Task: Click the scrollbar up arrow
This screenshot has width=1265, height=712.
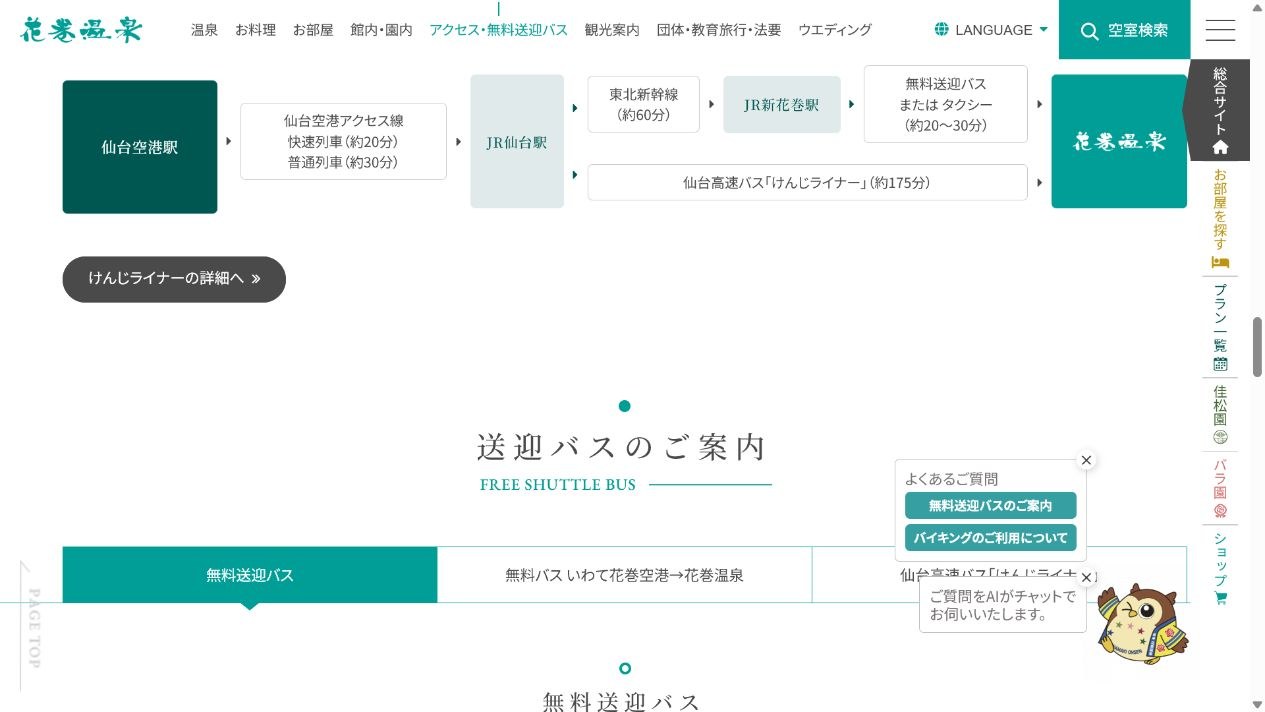Action: (x=1257, y=7)
